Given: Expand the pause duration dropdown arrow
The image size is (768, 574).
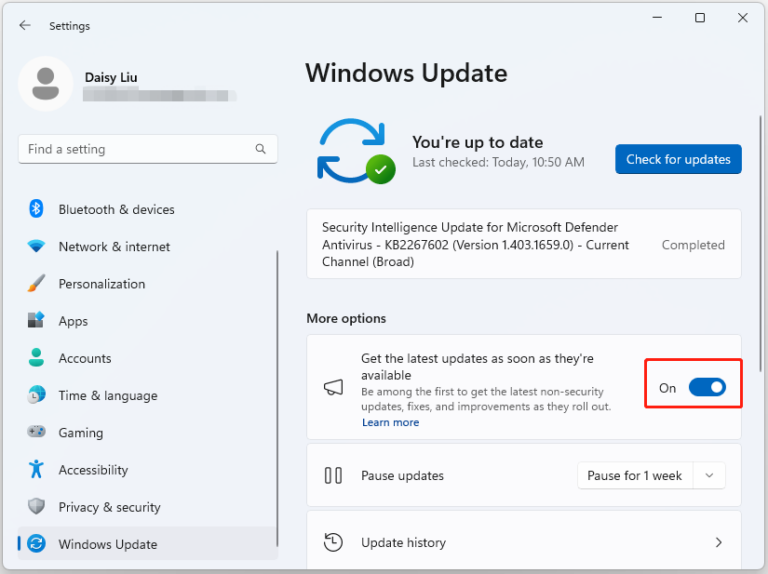Looking at the screenshot, I should (709, 476).
